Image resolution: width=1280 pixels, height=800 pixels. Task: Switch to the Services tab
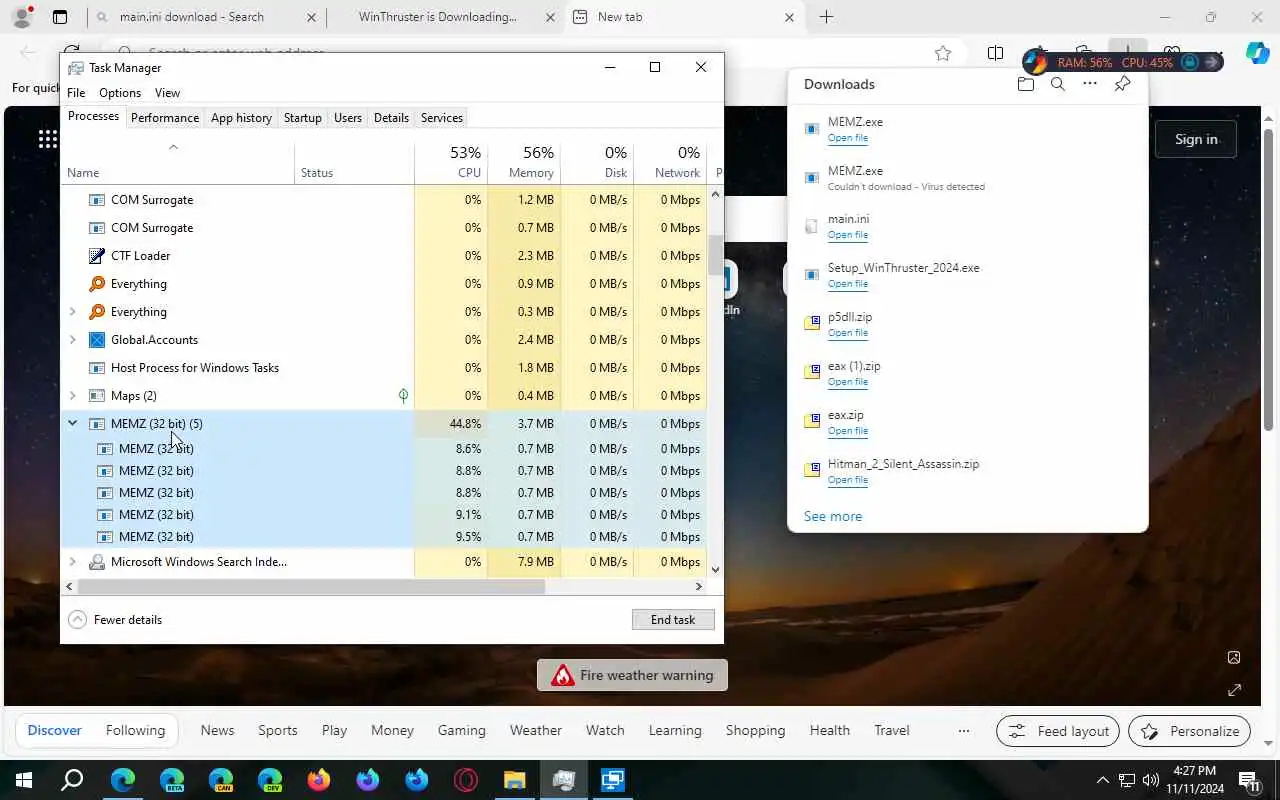coord(442,118)
